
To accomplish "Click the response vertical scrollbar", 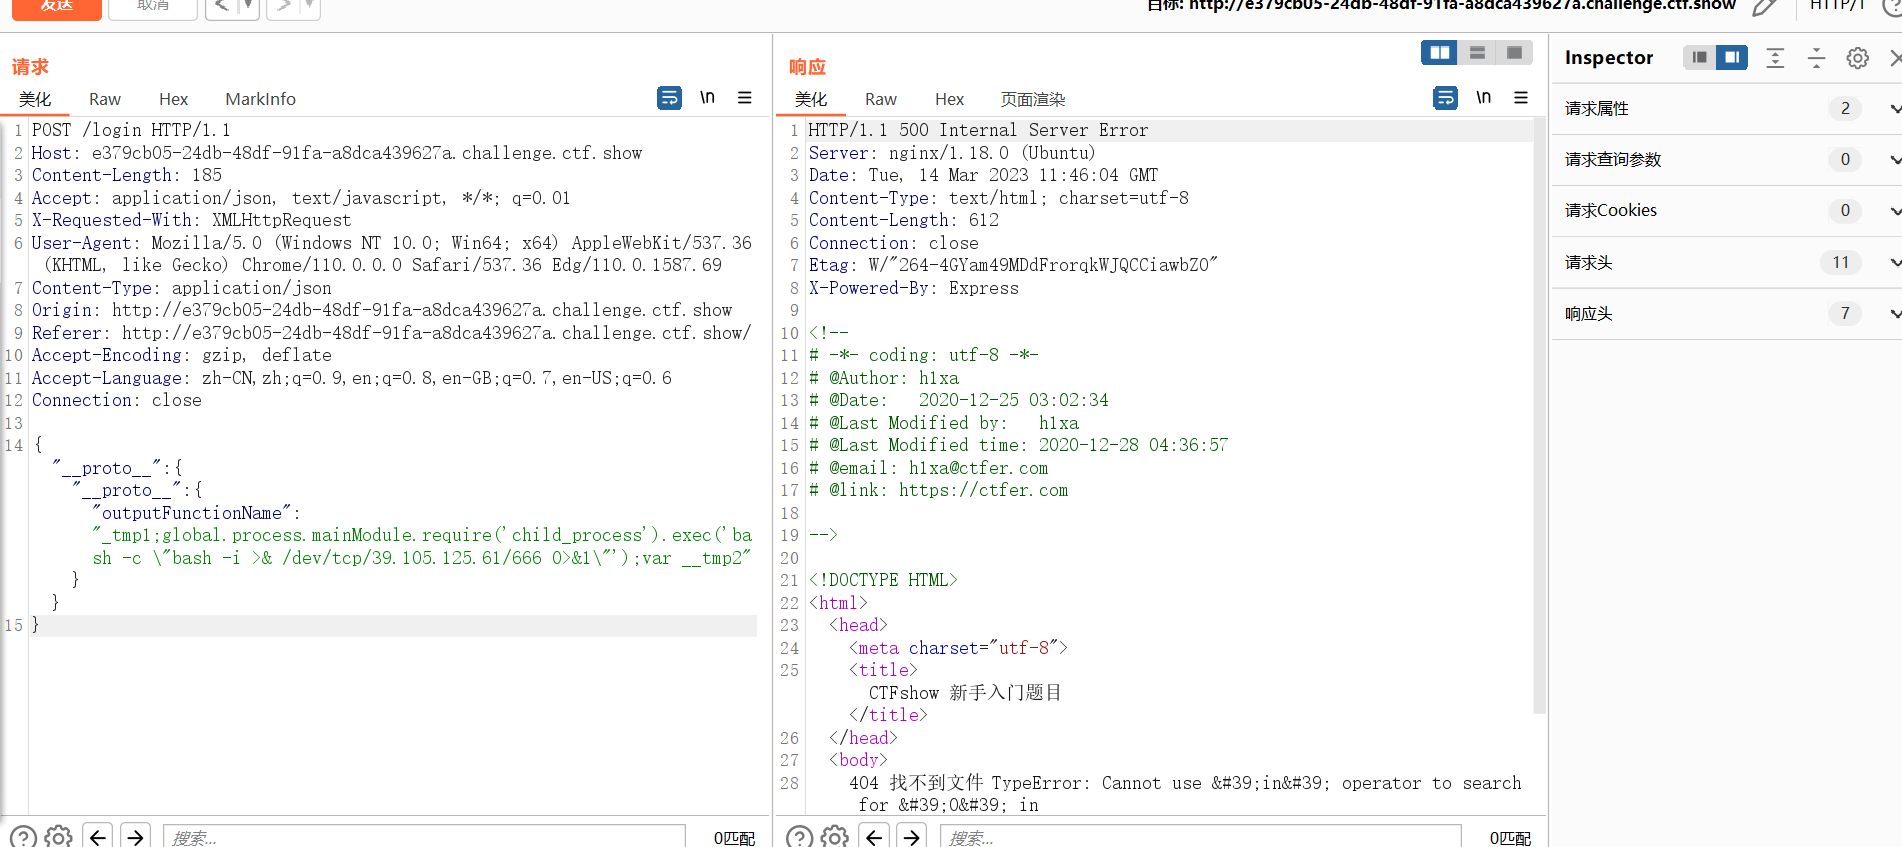I will click(1540, 415).
